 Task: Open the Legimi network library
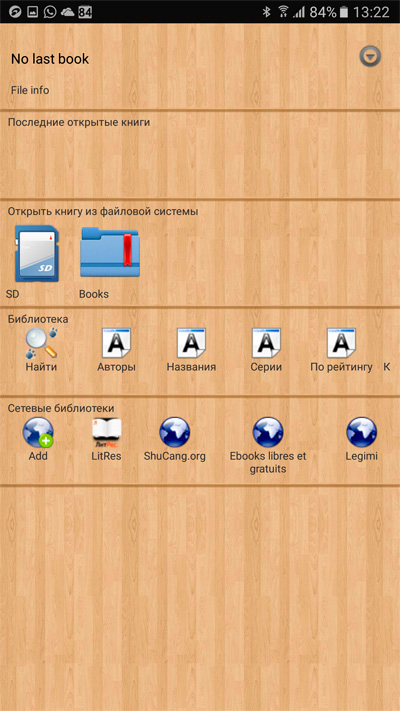pyautogui.click(x=361, y=433)
